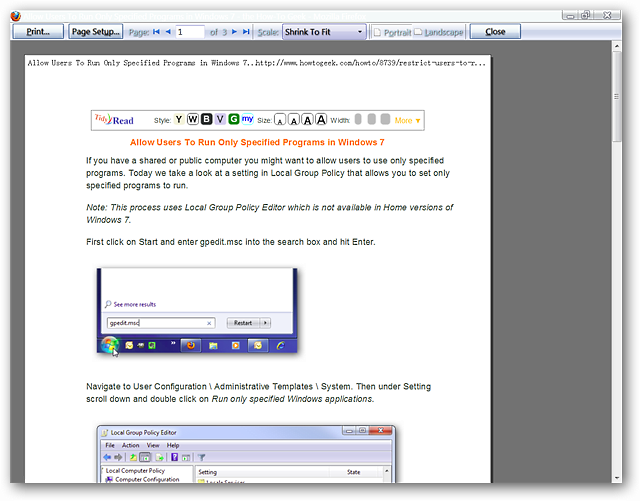Select TidyRead W style button
640x501 pixels.
click(193, 119)
